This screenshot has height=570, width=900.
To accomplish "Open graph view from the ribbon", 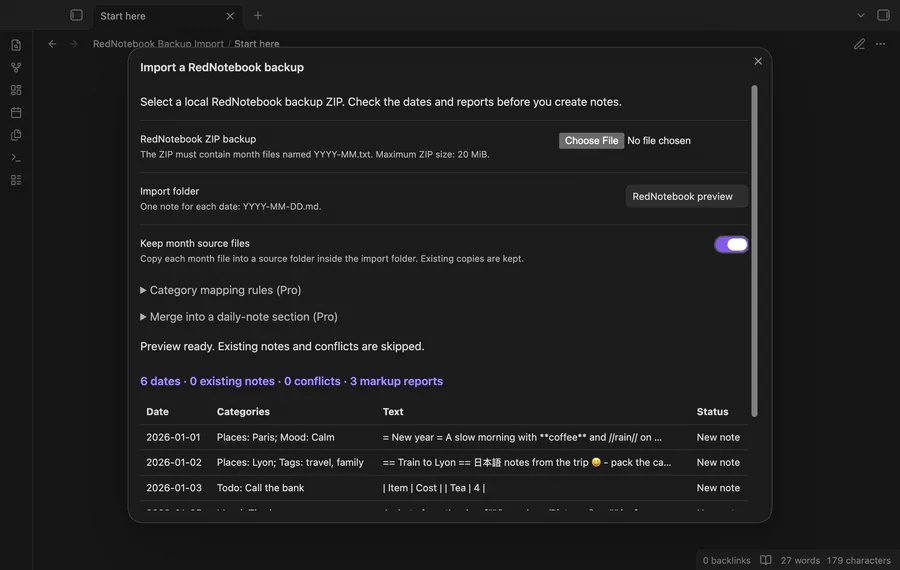I will (16, 67).
